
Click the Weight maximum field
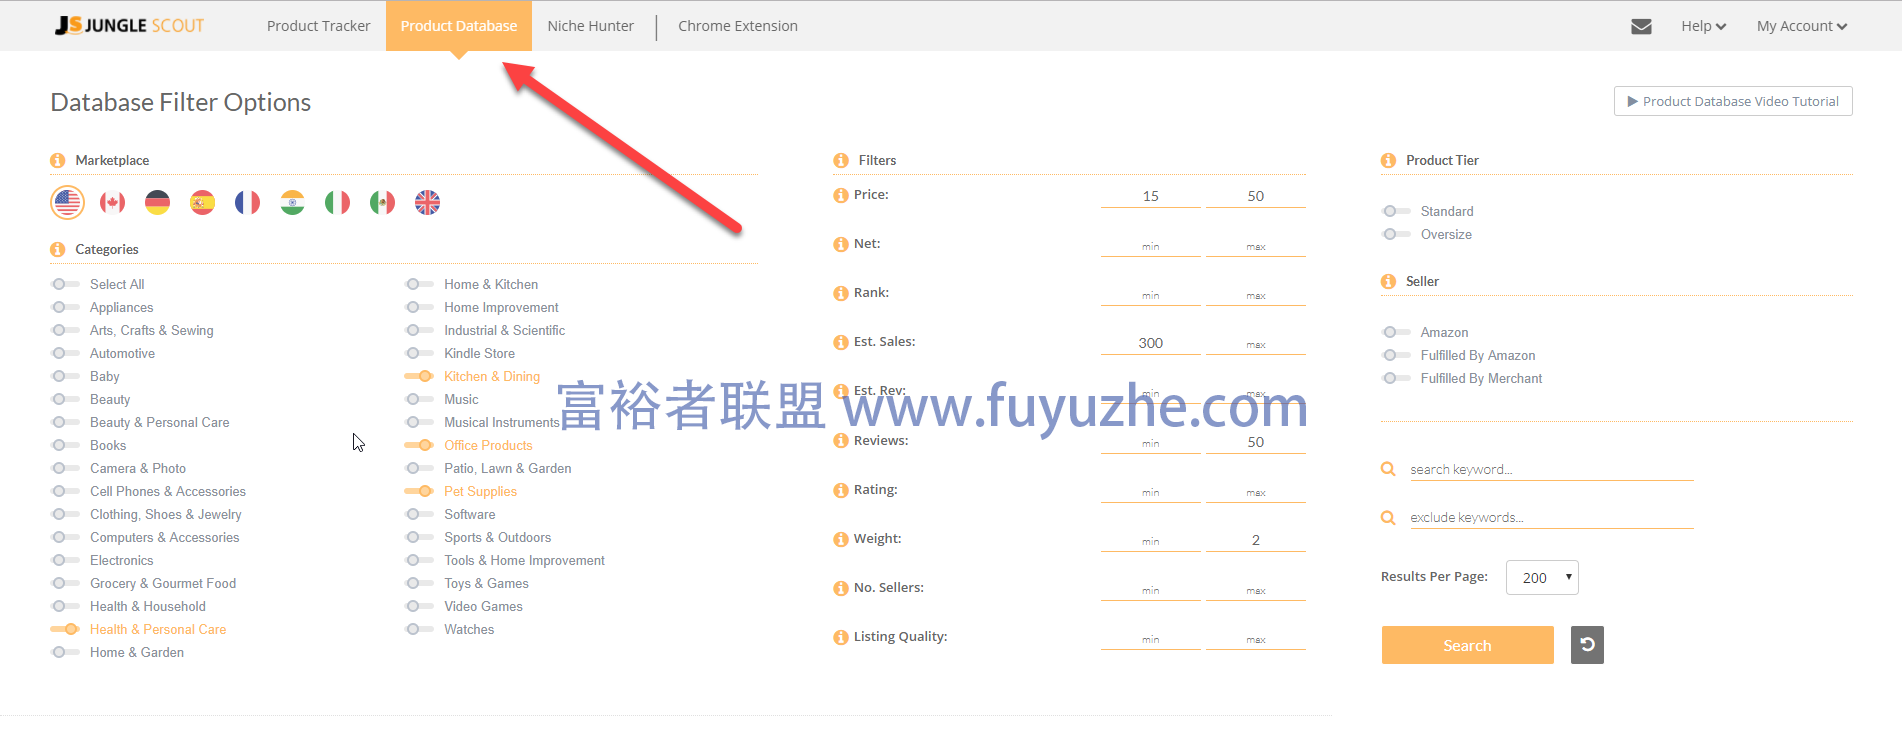click(x=1256, y=540)
